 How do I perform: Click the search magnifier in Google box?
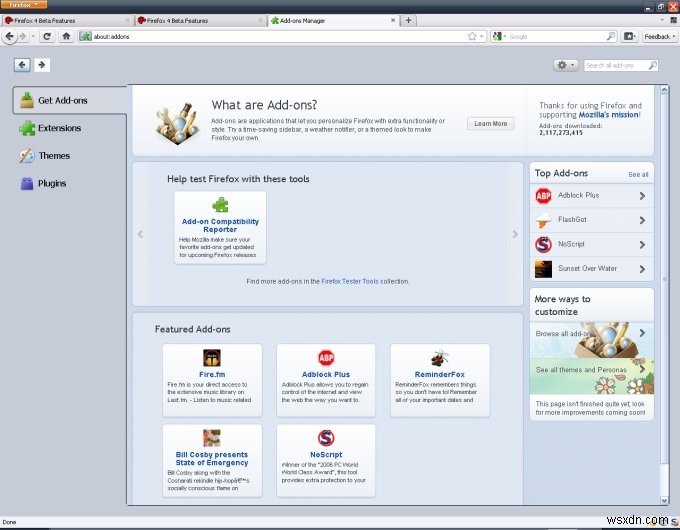tap(611, 36)
